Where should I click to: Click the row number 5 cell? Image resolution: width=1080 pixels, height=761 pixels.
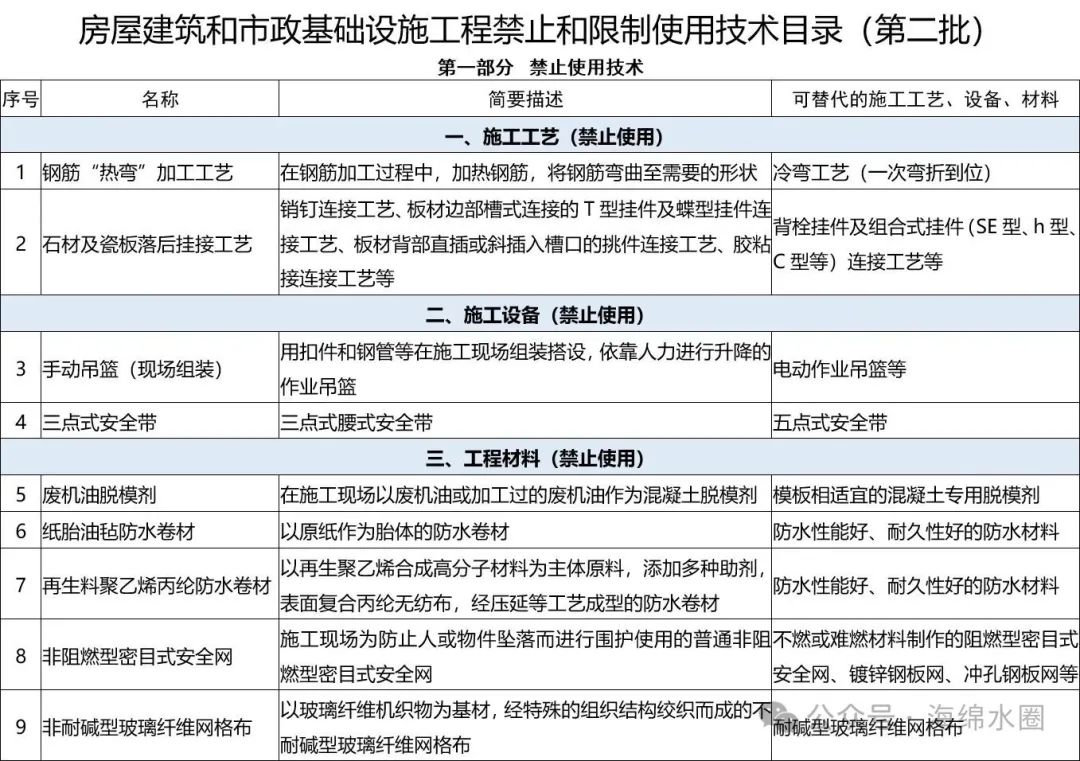(x=21, y=494)
